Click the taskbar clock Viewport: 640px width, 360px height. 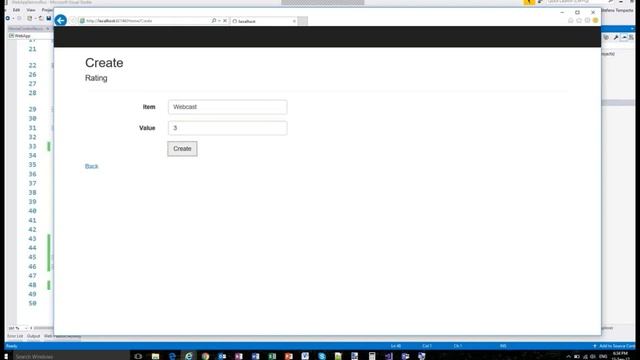click(x=620, y=356)
